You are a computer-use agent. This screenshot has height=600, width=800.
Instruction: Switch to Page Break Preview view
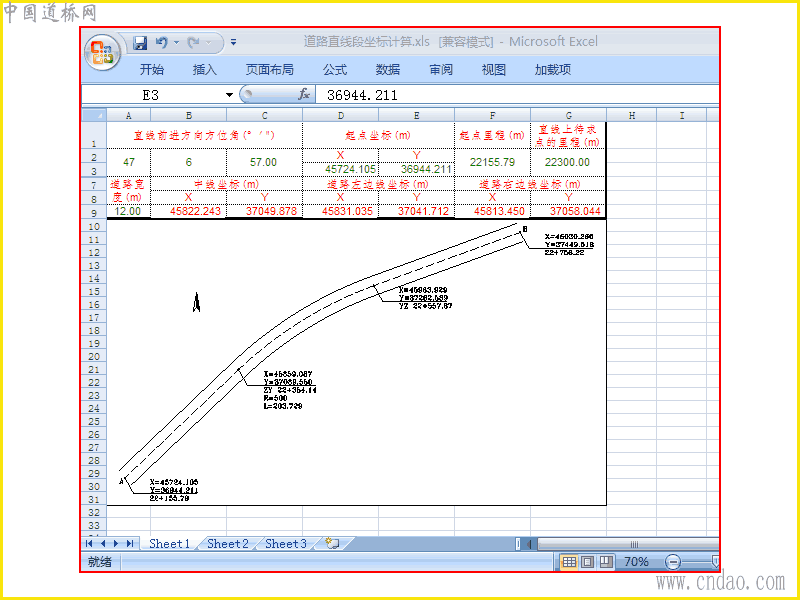pos(606,562)
